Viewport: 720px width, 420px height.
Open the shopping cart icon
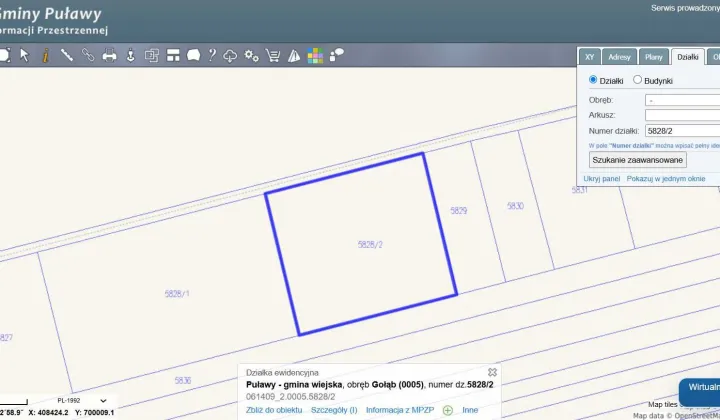pos(273,56)
